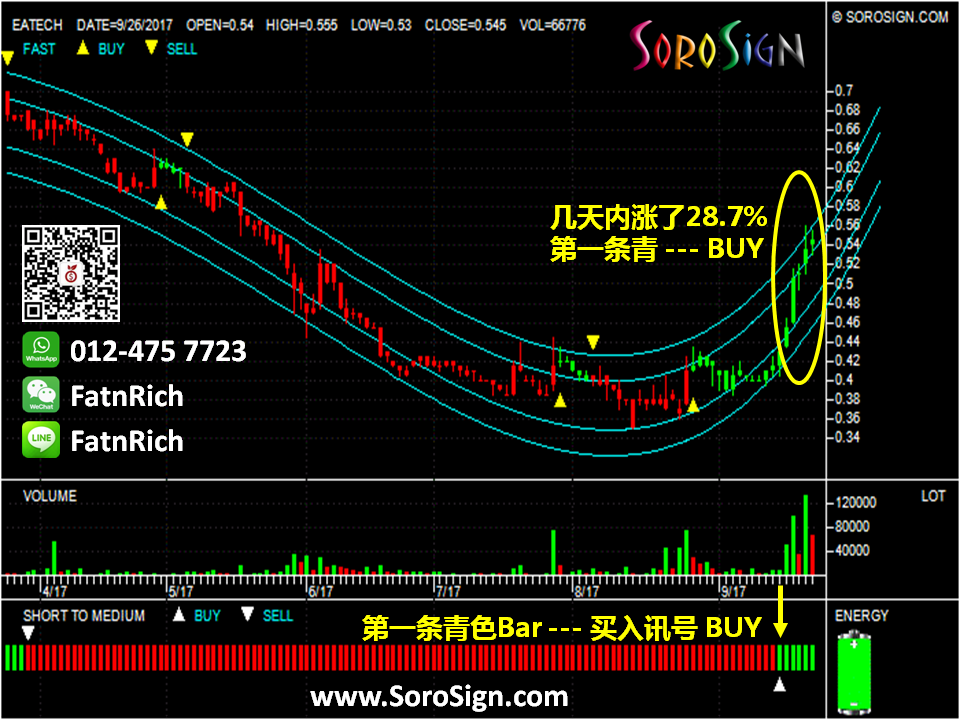
Task: Click the white SELL triangle in SHORT TO MEDIUM legend
Action: (247, 614)
